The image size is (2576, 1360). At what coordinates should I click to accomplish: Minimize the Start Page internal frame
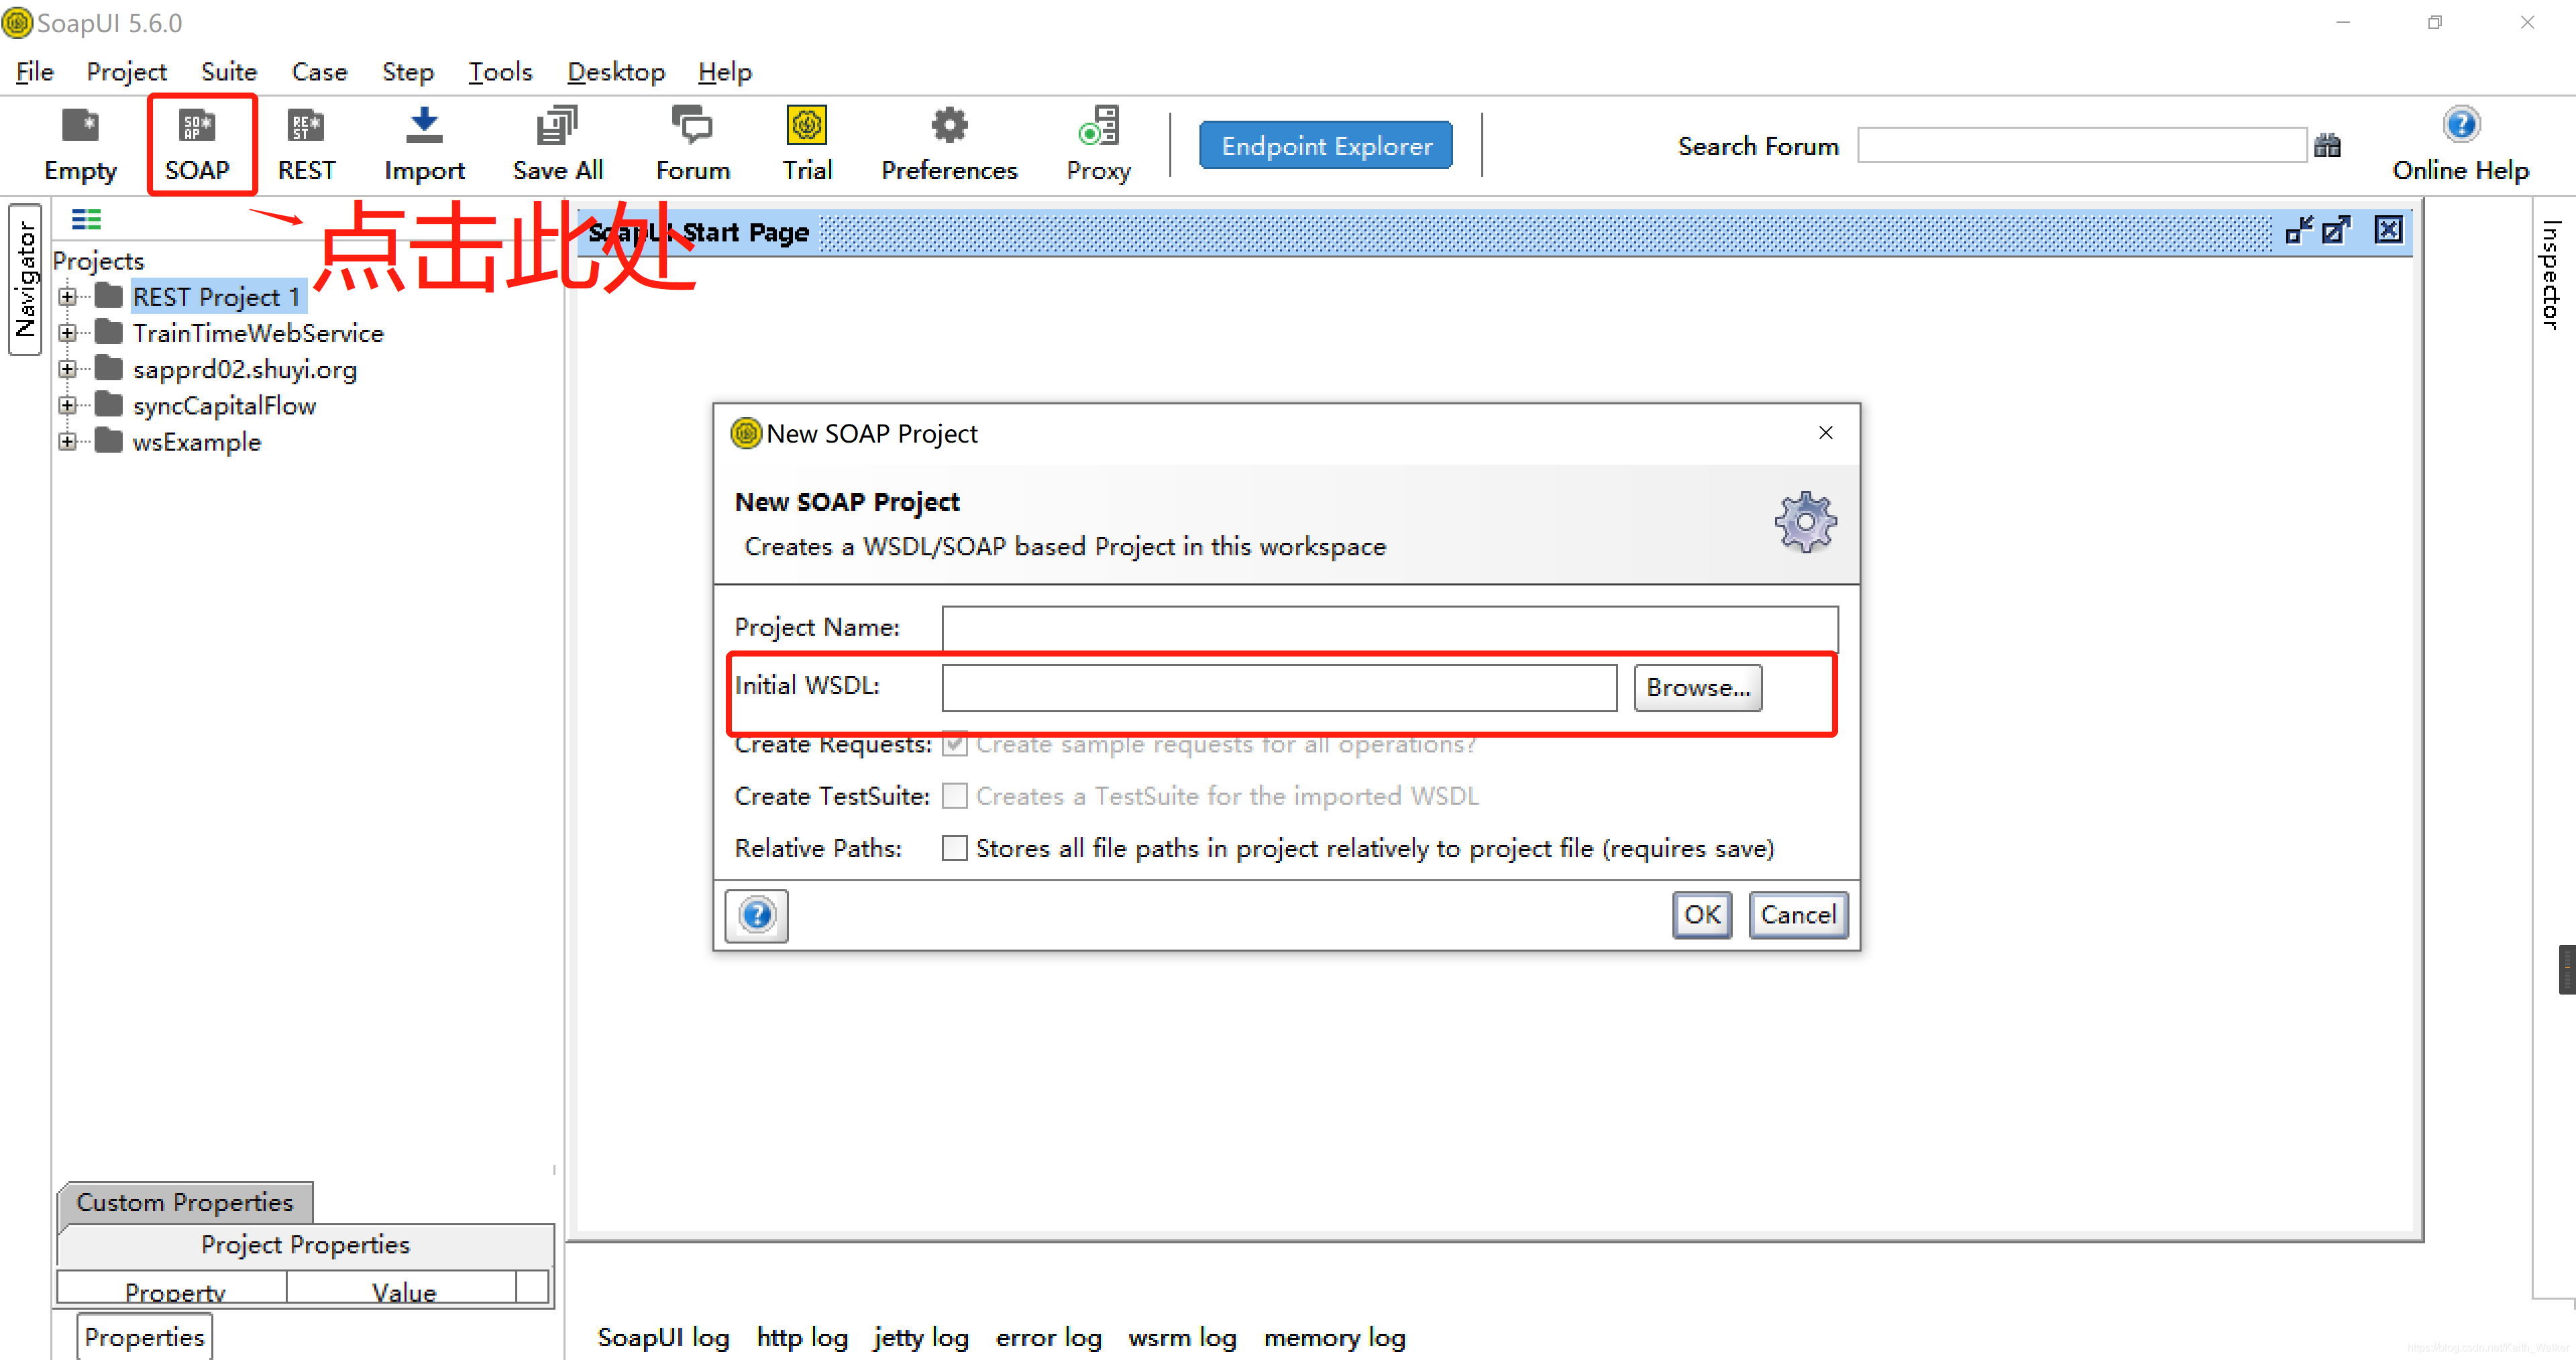(2298, 231)
